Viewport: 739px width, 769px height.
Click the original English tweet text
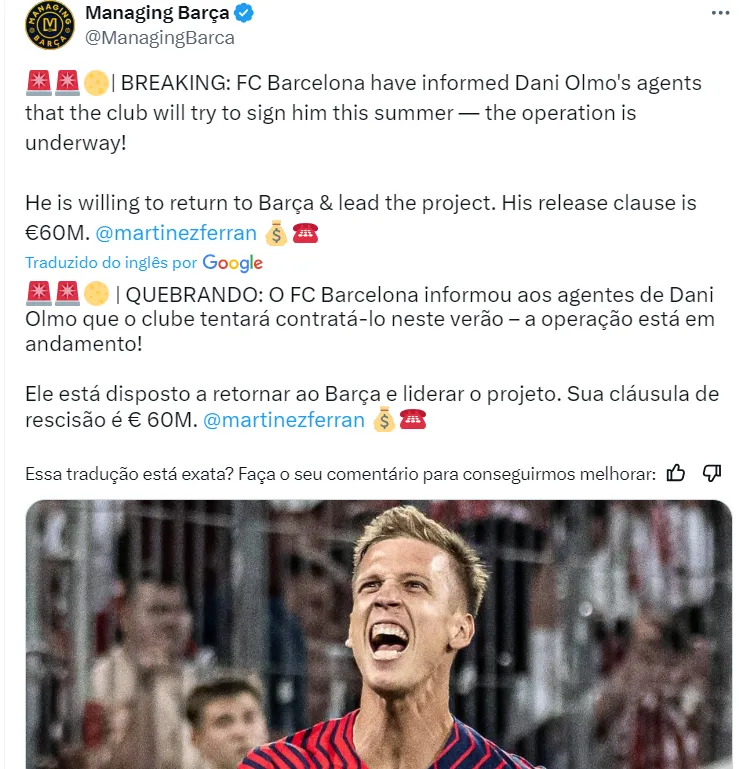[x=363, y=157]
